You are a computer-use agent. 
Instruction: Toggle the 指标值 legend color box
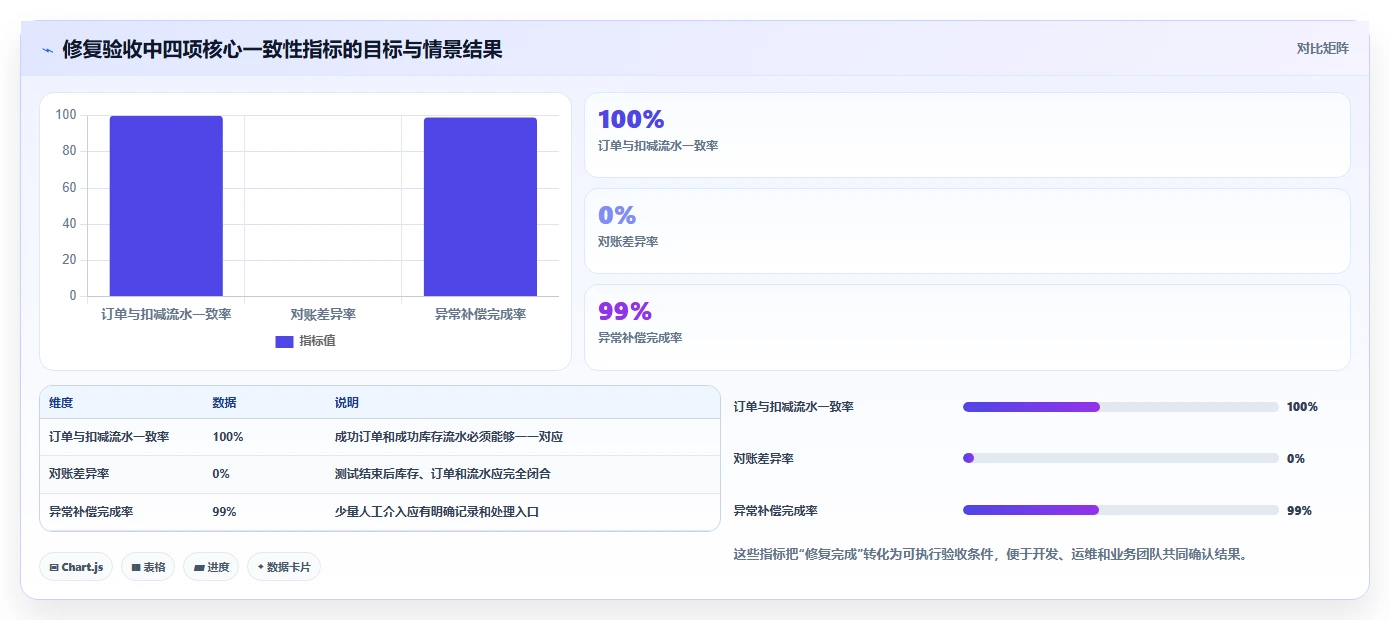(284, 342)
